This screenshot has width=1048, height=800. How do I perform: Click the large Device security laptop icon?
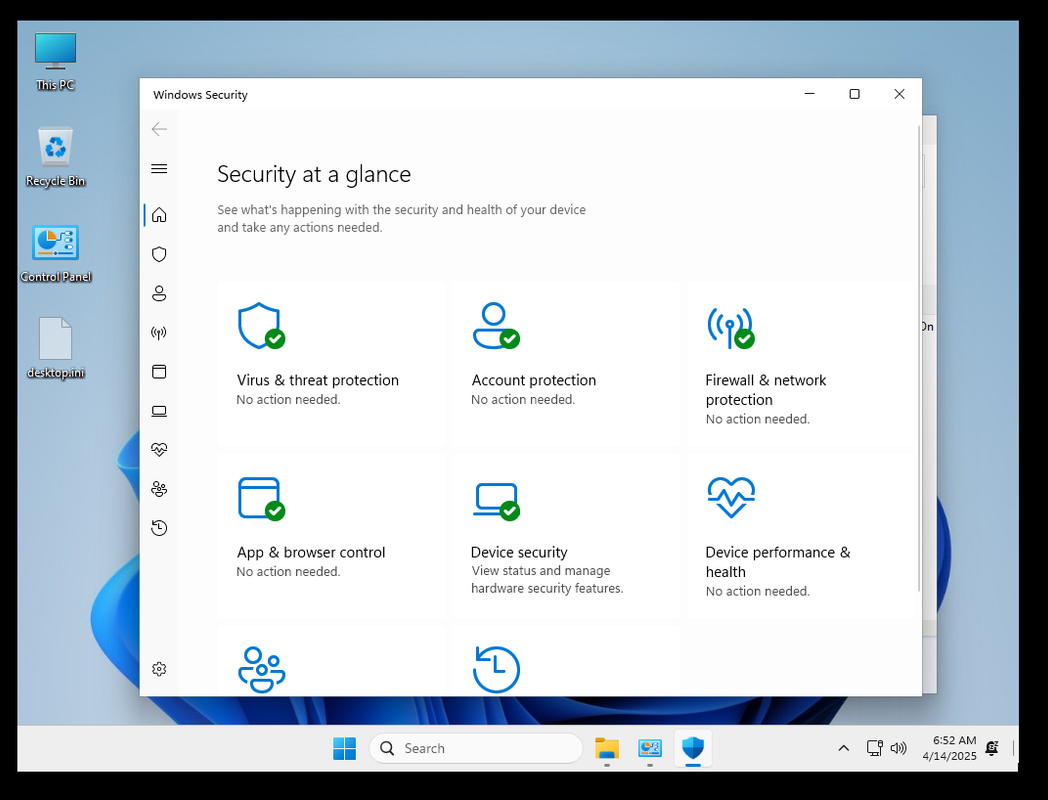tap(496, 501)
